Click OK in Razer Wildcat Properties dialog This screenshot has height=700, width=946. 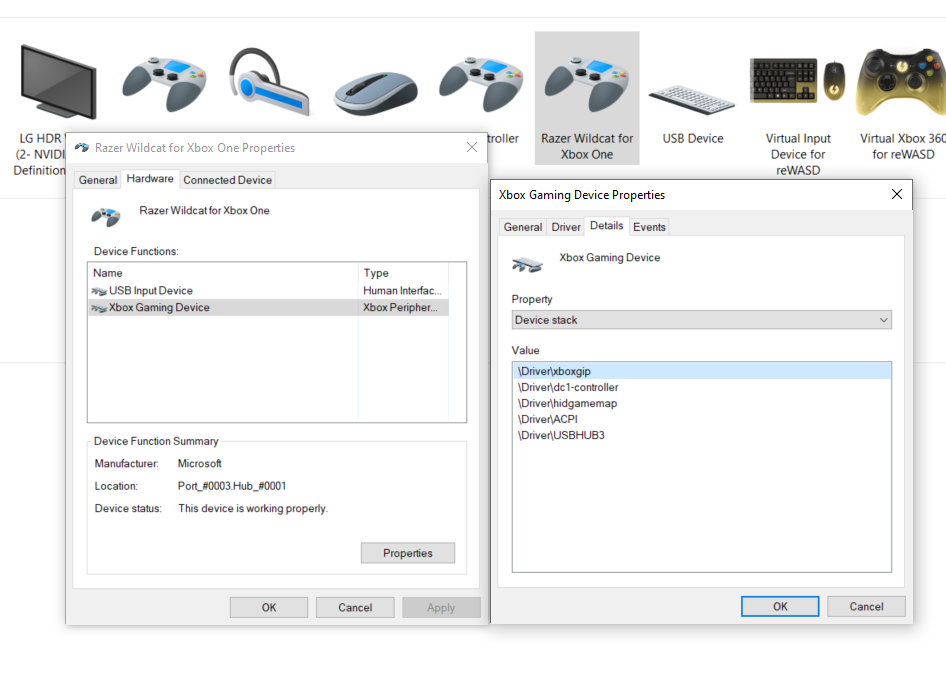pos(268,607)
